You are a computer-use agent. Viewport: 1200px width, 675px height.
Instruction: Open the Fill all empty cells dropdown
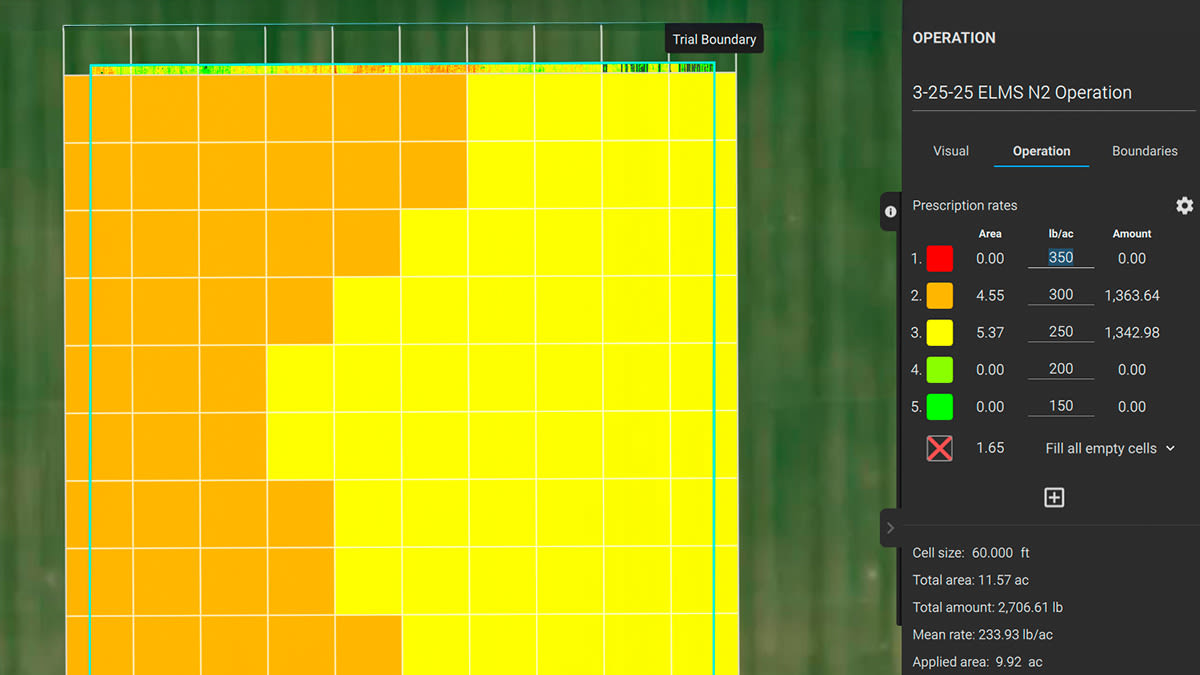[1100, 448]
